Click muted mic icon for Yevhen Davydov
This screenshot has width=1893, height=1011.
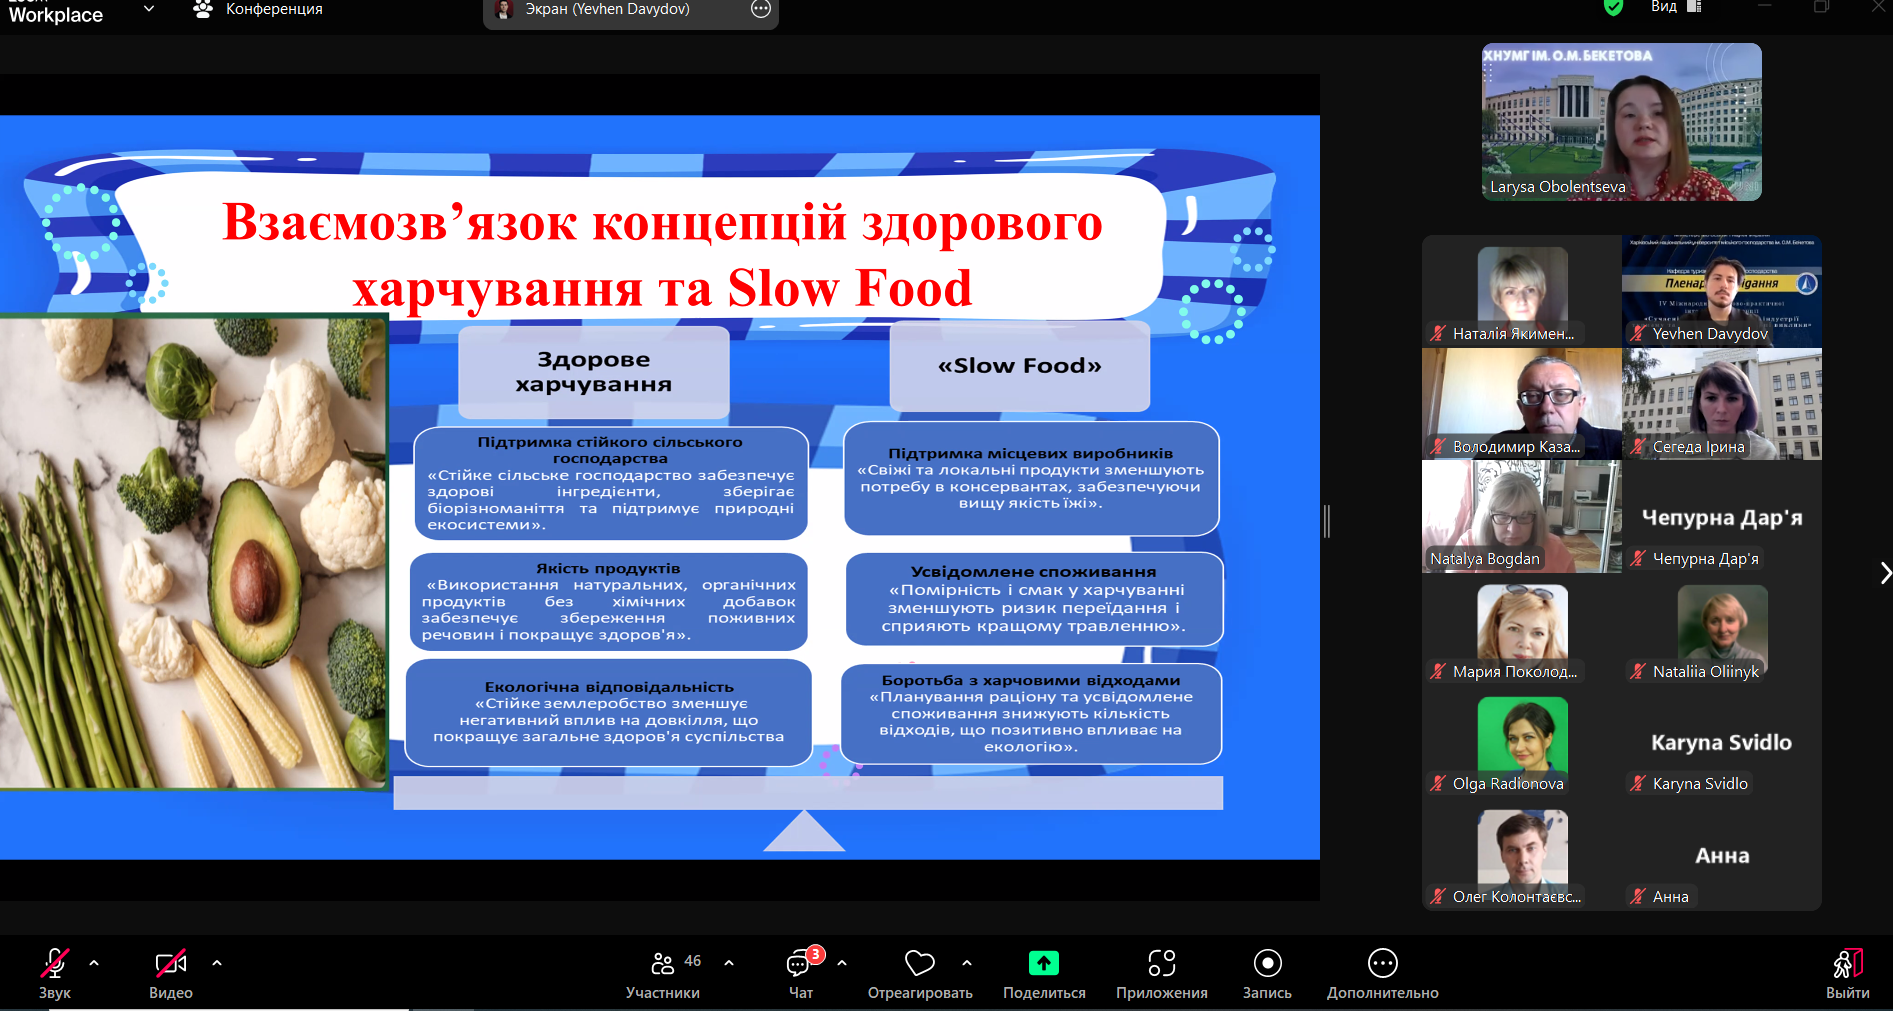1638,334
